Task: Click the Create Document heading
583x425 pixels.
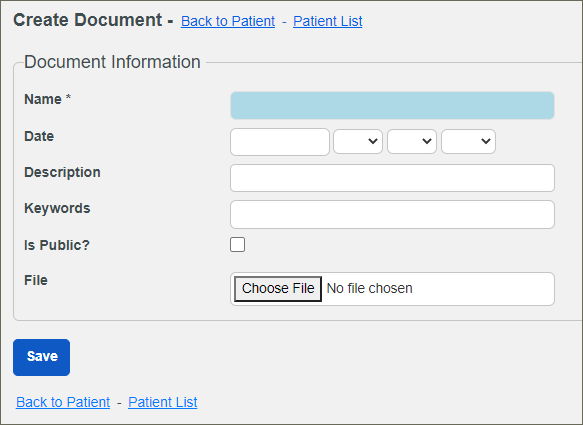Action: pyautogui.click(x=88, y=20)
